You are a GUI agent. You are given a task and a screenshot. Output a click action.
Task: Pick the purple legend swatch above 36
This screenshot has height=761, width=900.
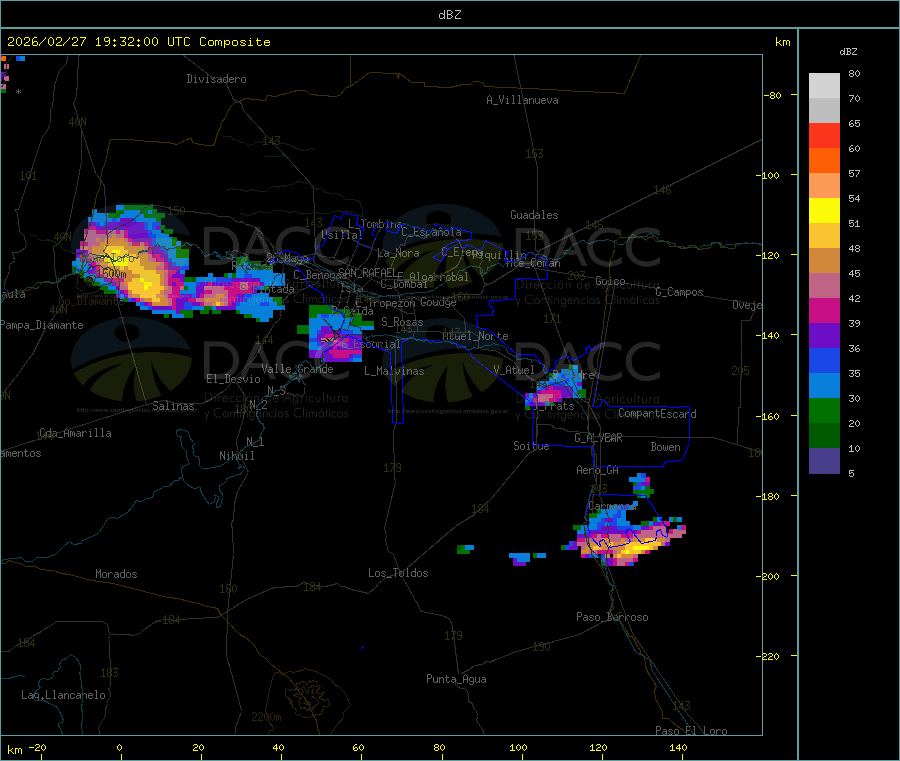(824, 336)
